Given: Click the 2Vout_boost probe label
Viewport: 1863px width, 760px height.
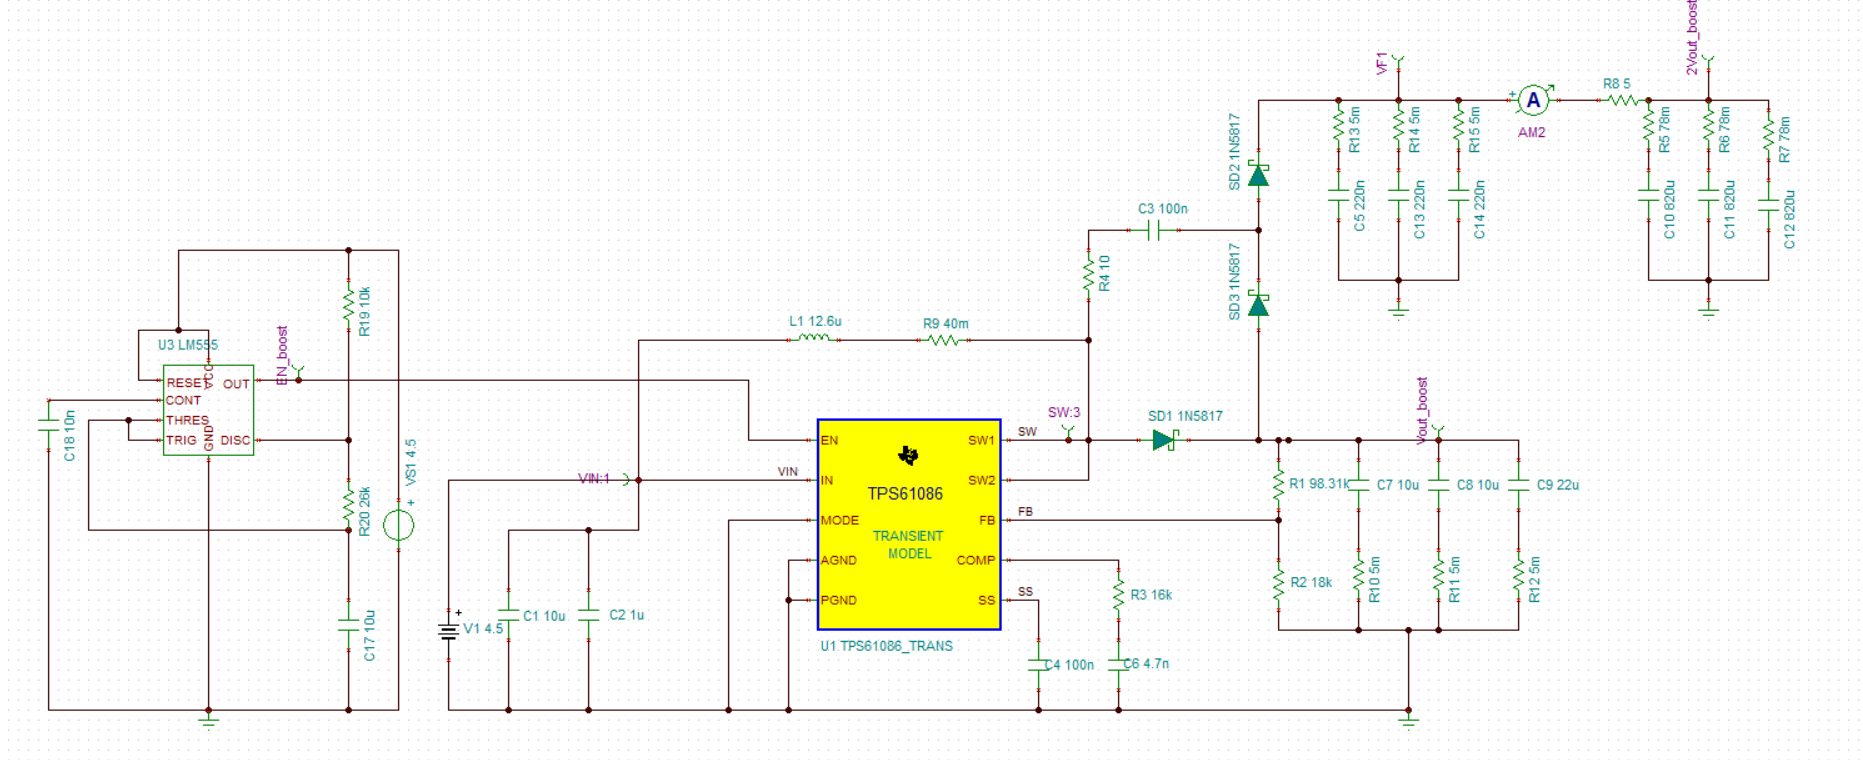Looking at the screenshot, I should [x=1692, y=37].
